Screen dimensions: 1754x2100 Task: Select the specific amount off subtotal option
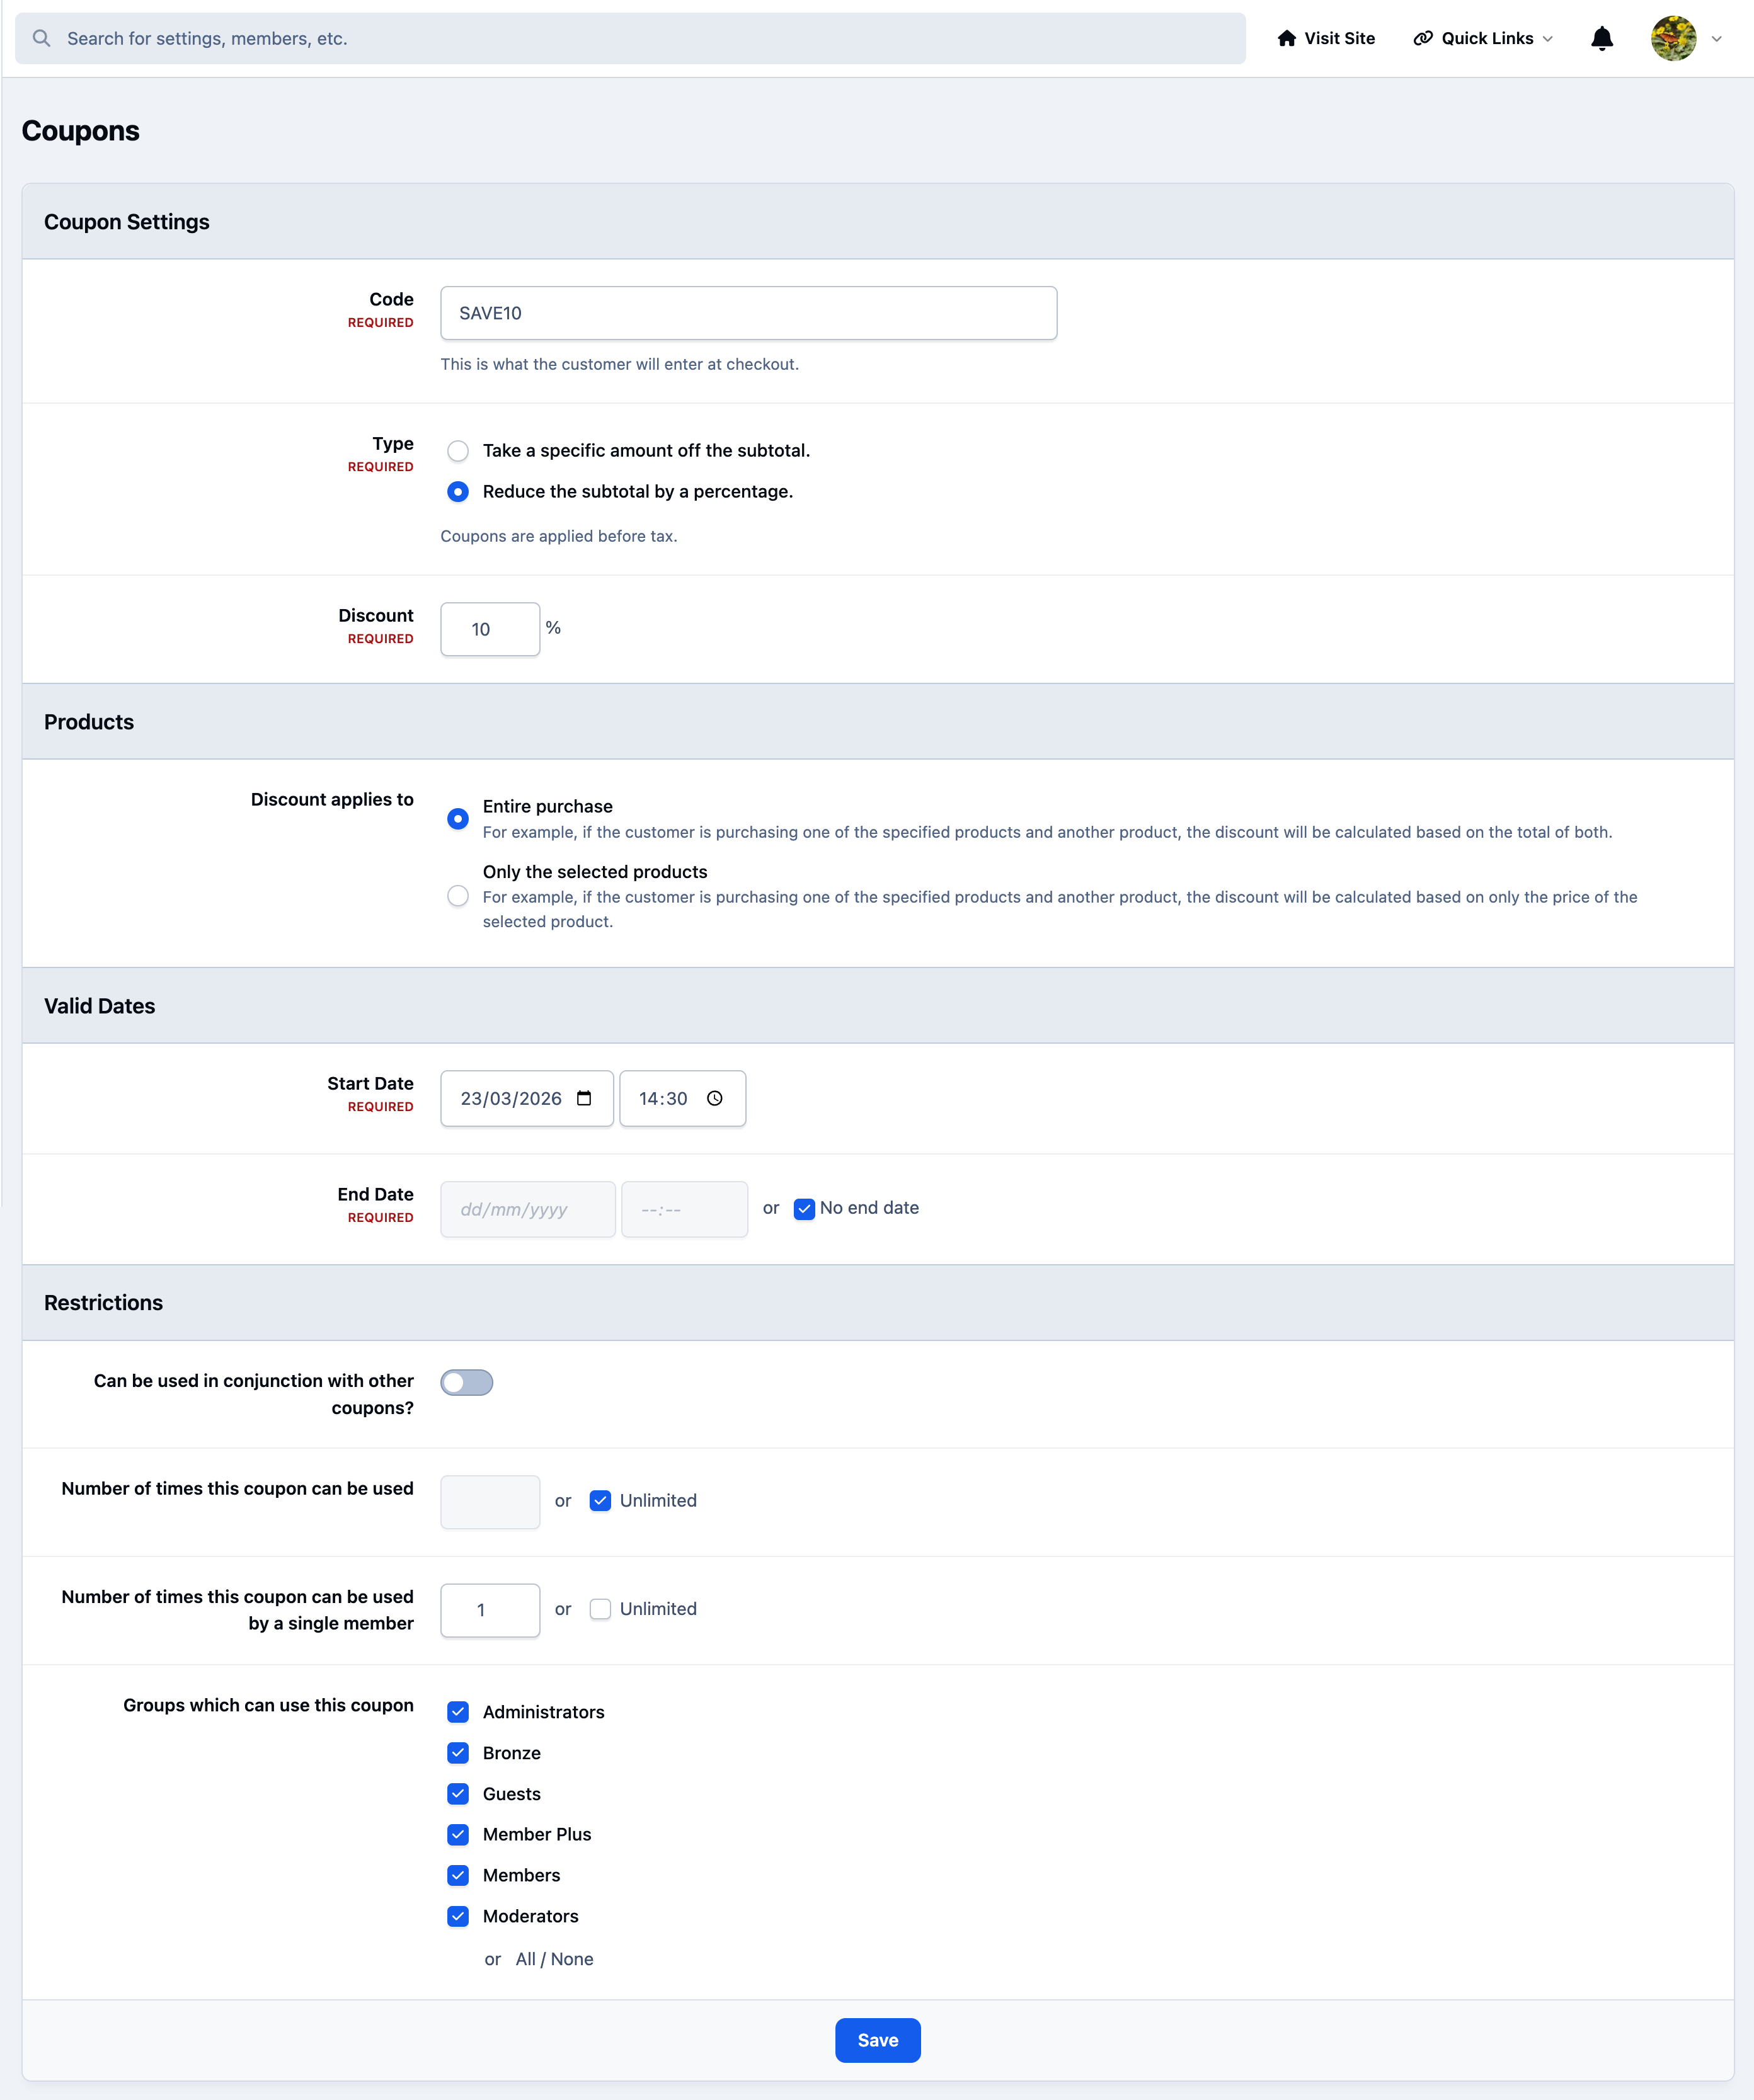[x=458, y=451]
